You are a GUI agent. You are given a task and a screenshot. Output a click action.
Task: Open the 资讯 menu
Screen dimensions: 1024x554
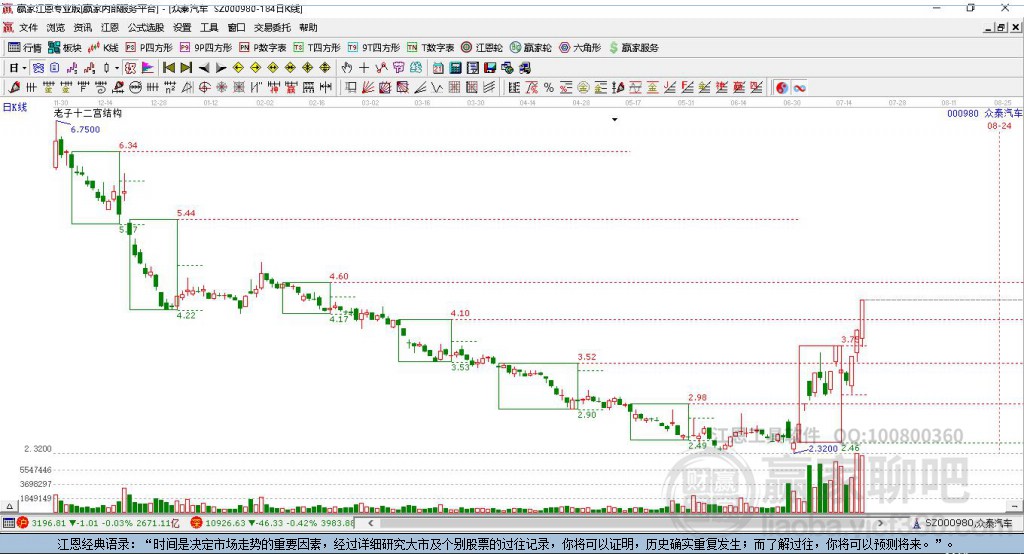(83, 27)
